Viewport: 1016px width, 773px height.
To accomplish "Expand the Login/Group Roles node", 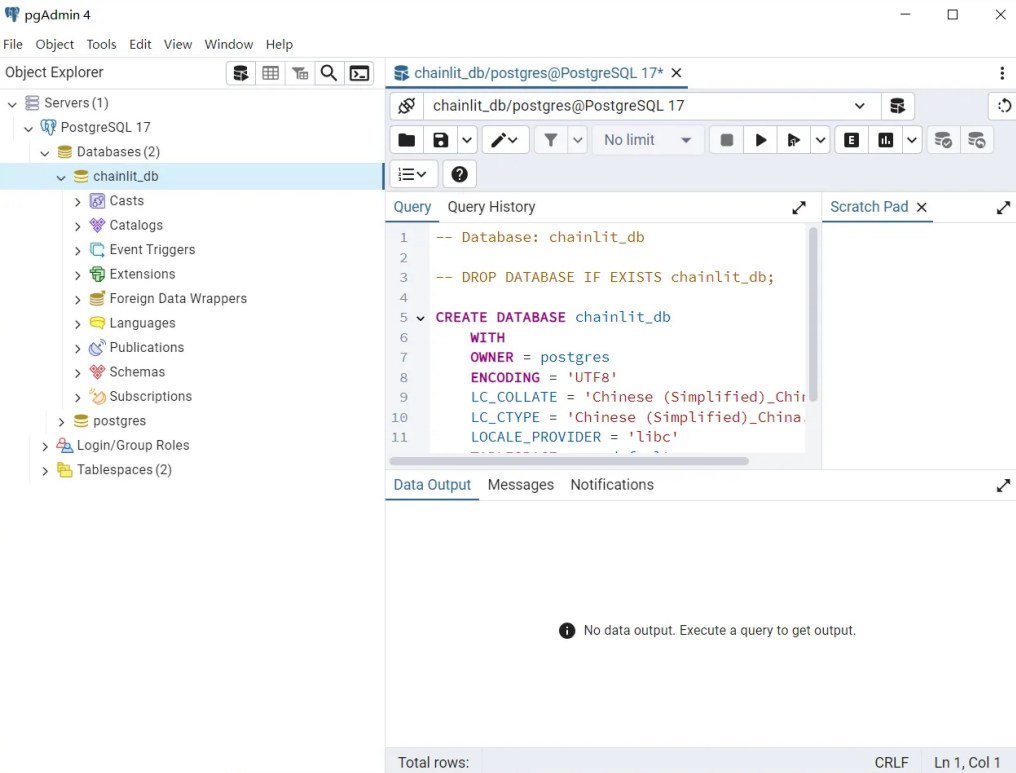I will point(45,446).
